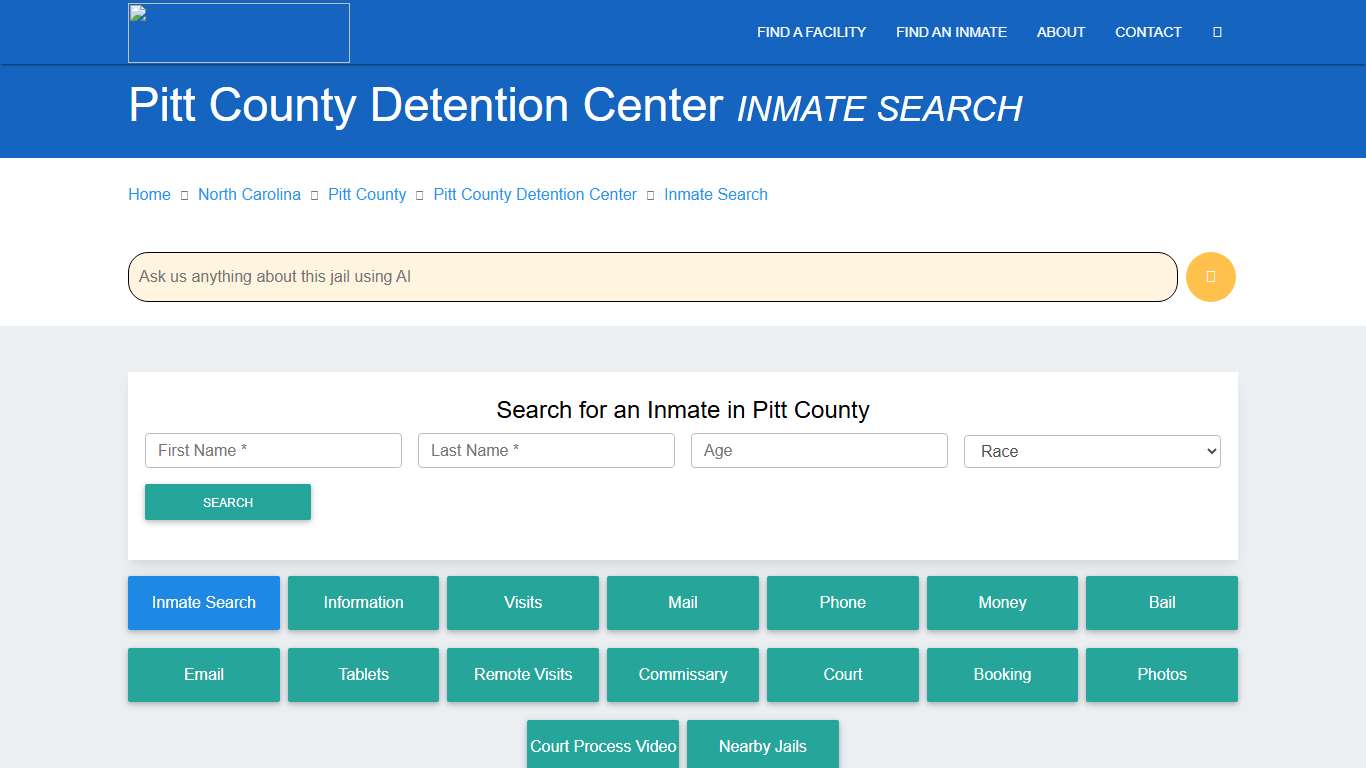Click the Home breadcrumb link
1366x768 pixels.
pos(148,194)
